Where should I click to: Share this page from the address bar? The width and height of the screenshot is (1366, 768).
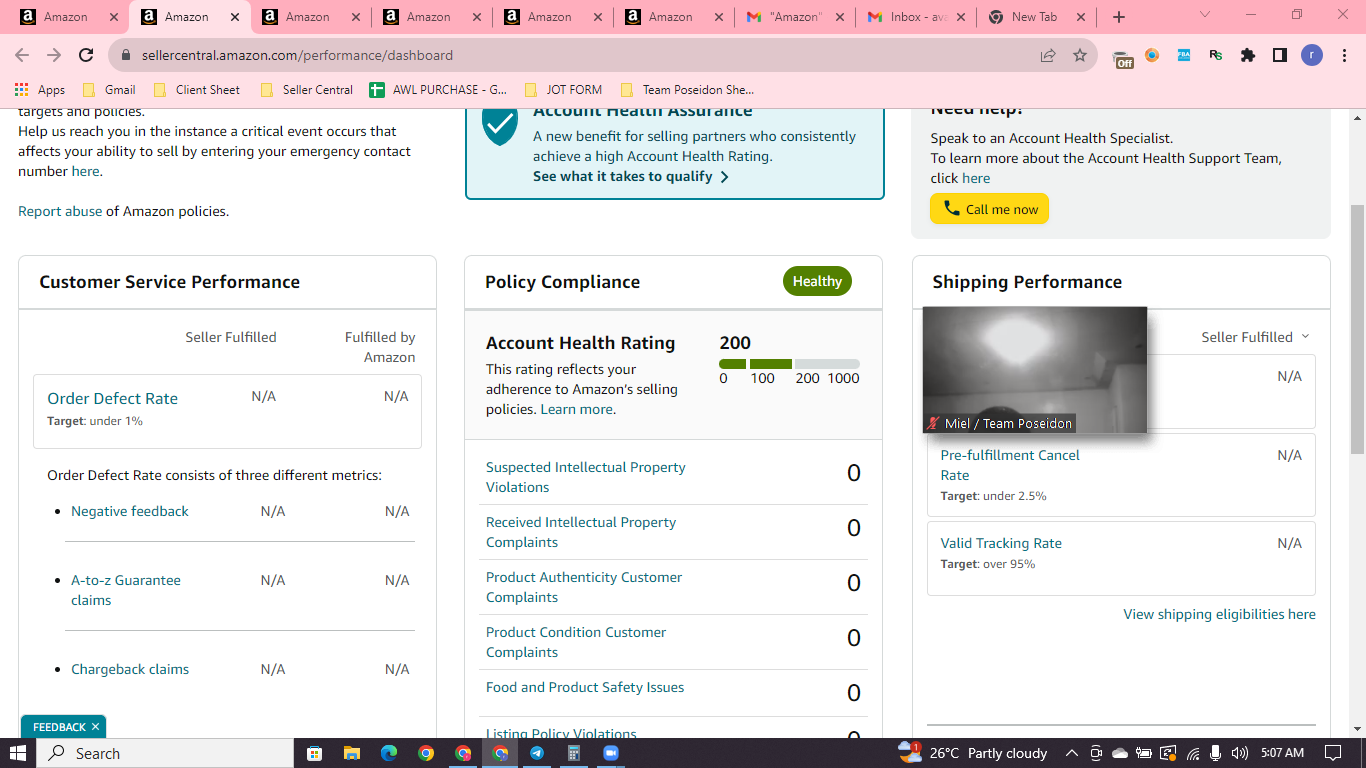[1048, 56]
